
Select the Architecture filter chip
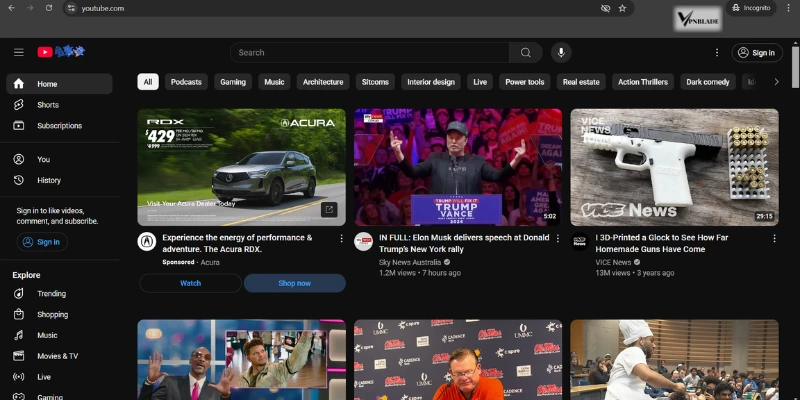click(x=323, y=82)
